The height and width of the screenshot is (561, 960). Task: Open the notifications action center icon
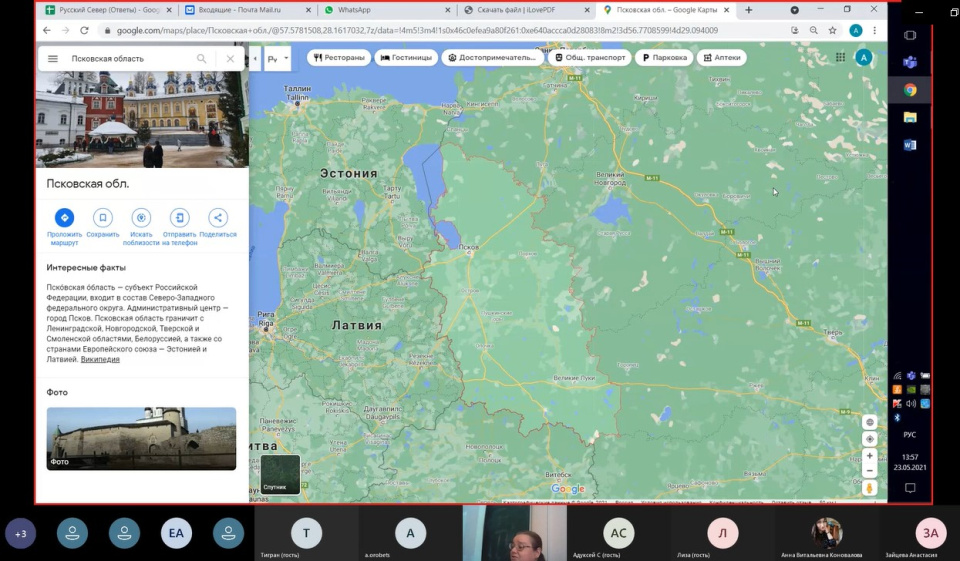click(910, 488)
